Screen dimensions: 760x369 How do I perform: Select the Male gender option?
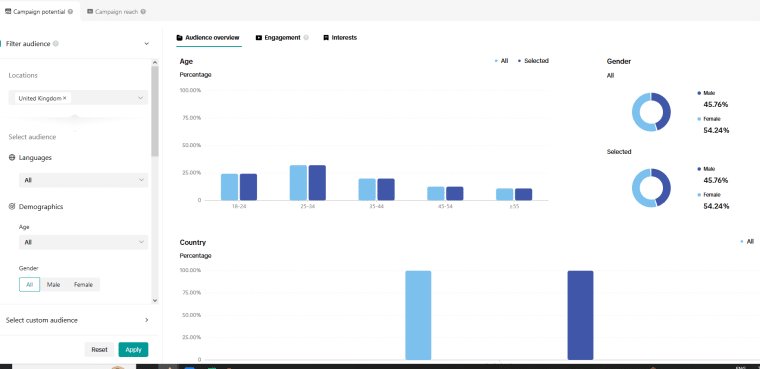53,285
